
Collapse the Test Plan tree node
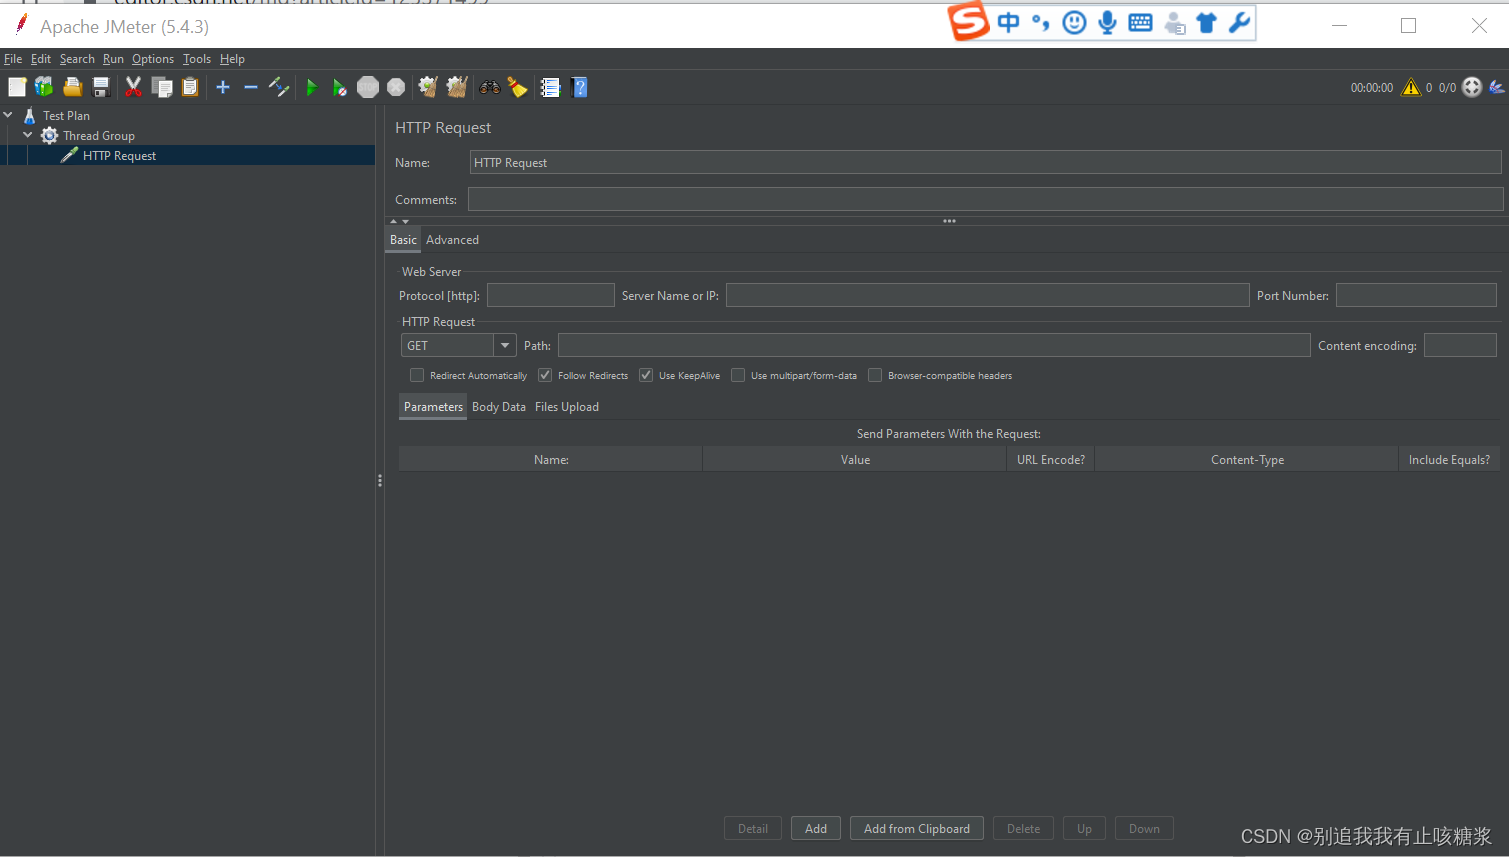pyautogui.click(x=8, y=115)
